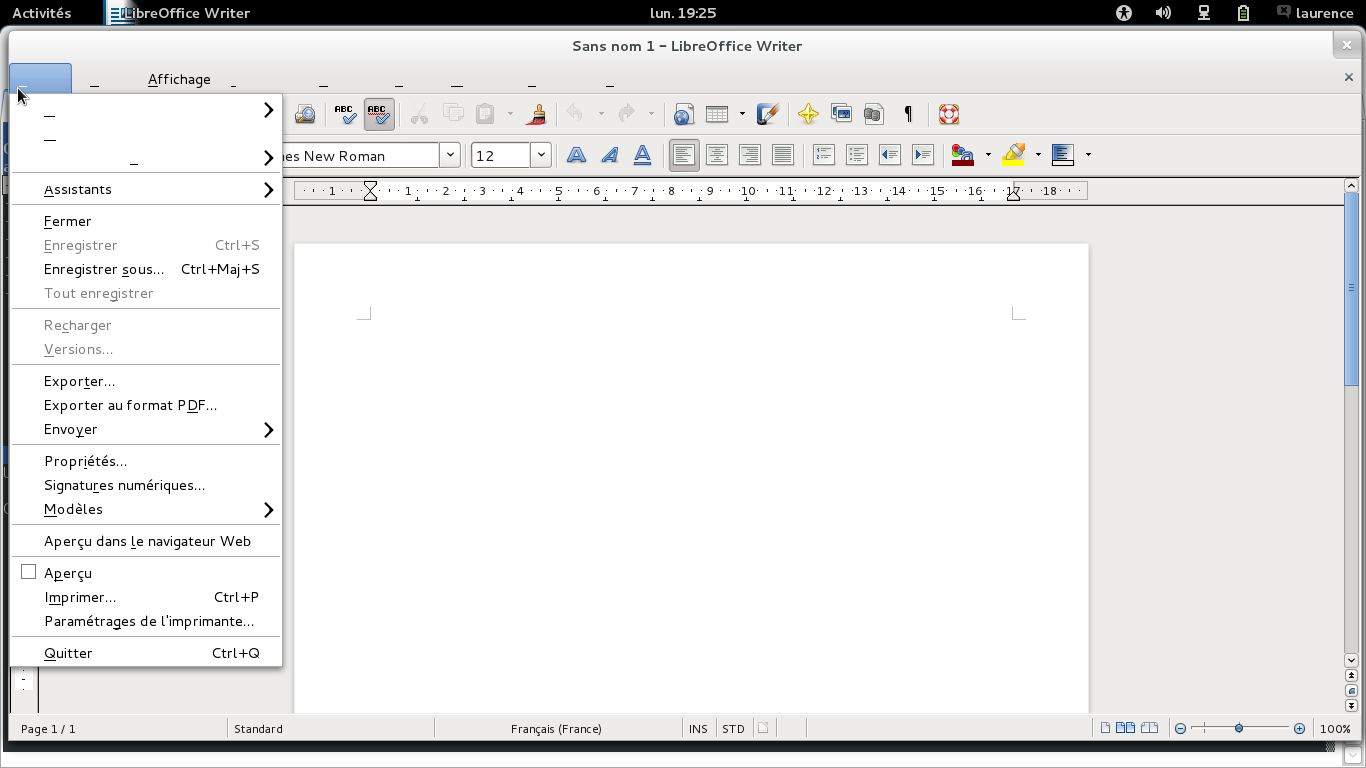Switch to book view layout icon
1366x768 pixels.
(x=1149, y=728)
